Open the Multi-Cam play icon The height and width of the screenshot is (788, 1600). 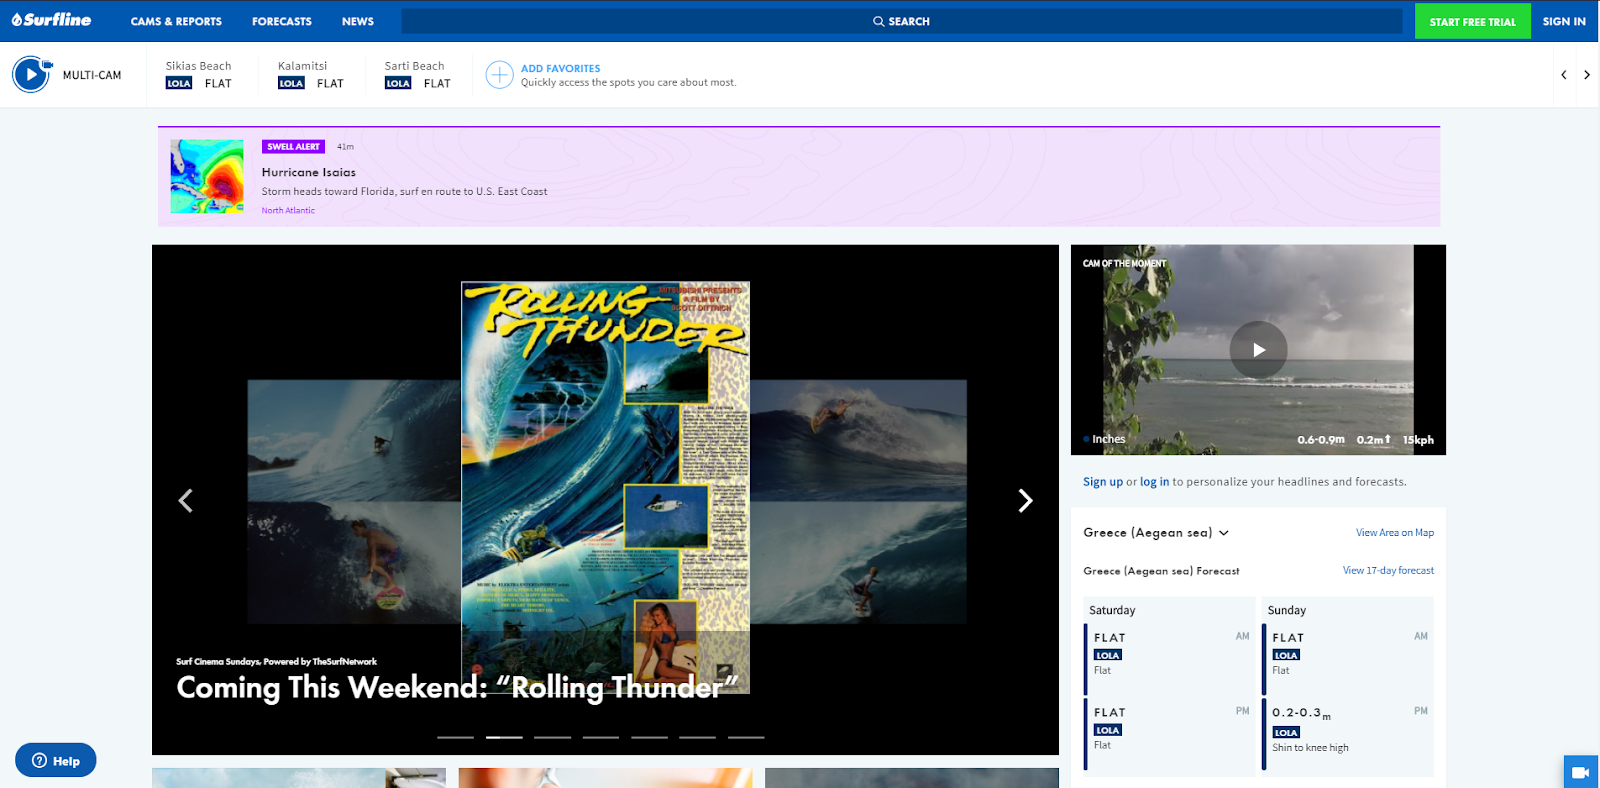pos(31,74)
